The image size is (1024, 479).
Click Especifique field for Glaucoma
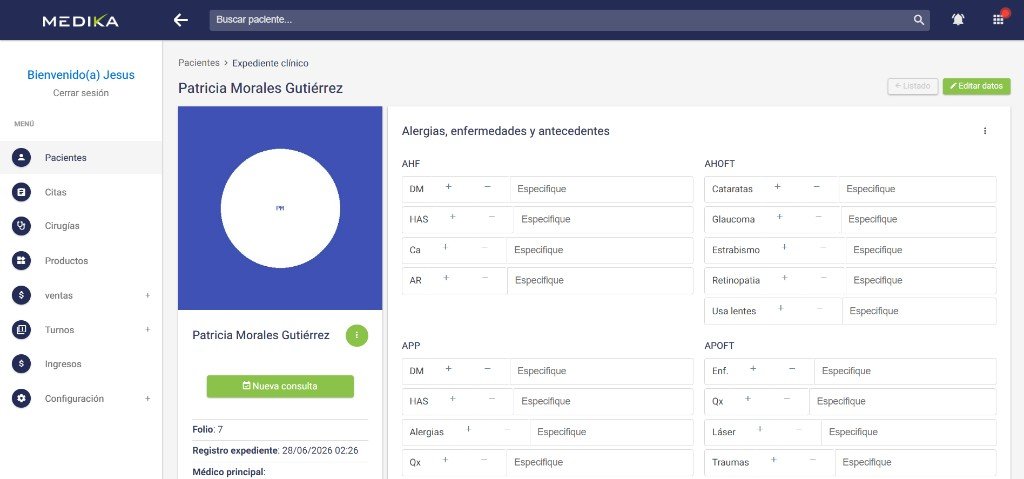[919, 220]
